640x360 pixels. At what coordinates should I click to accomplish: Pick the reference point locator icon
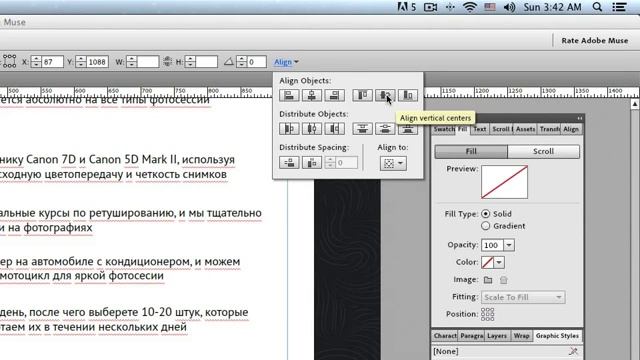(9, 61)
